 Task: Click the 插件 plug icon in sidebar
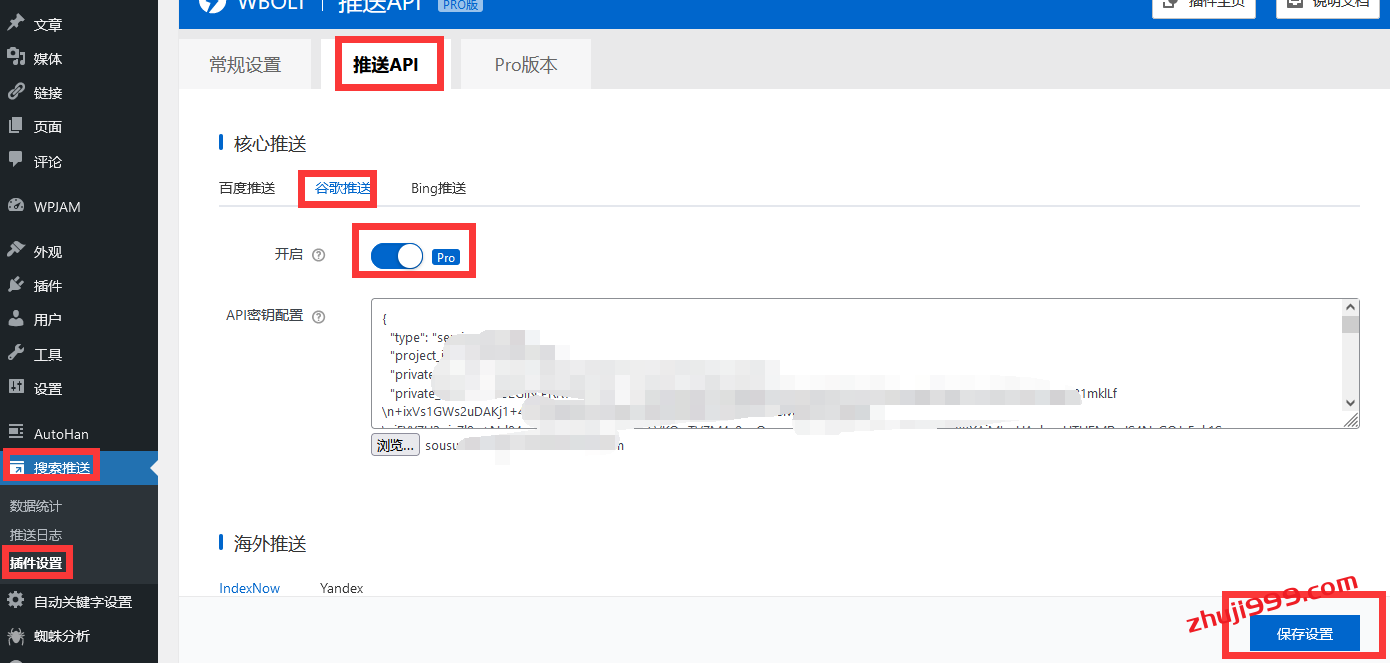point(16,285)
